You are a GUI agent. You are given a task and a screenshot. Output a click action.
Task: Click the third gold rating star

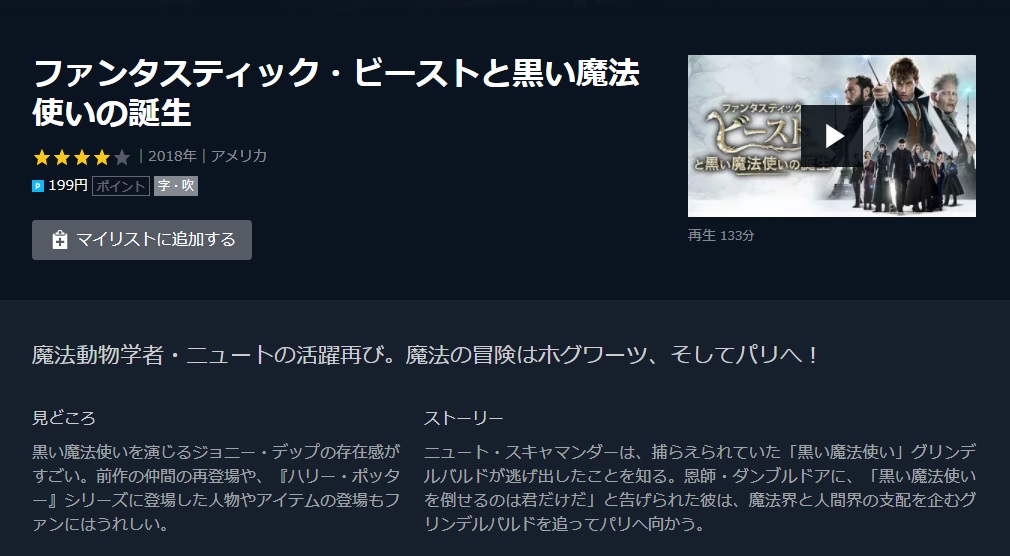point(82,157)
